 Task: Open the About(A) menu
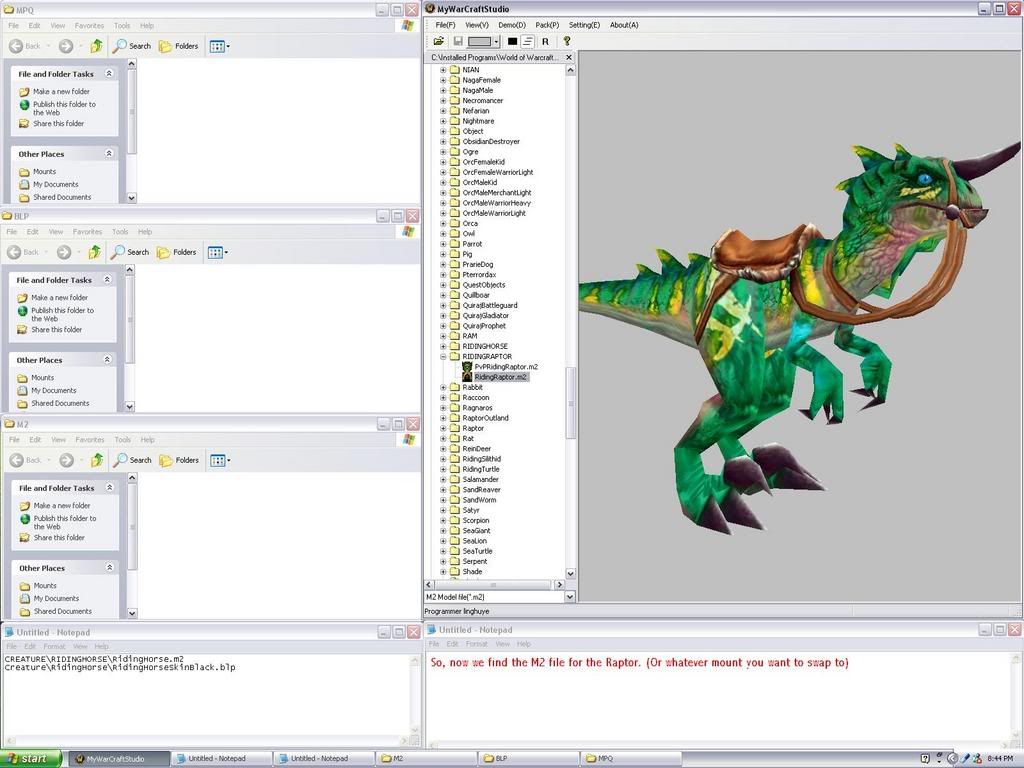tap(624, 25)
